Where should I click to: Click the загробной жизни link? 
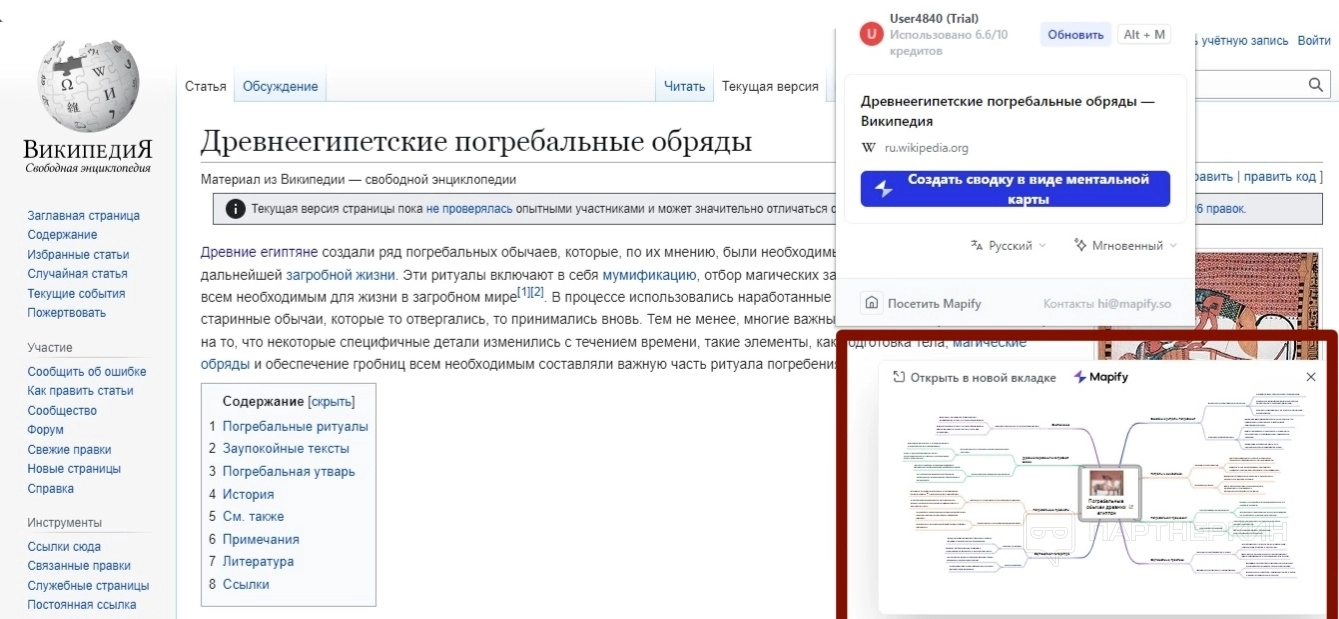pos(341,274)
